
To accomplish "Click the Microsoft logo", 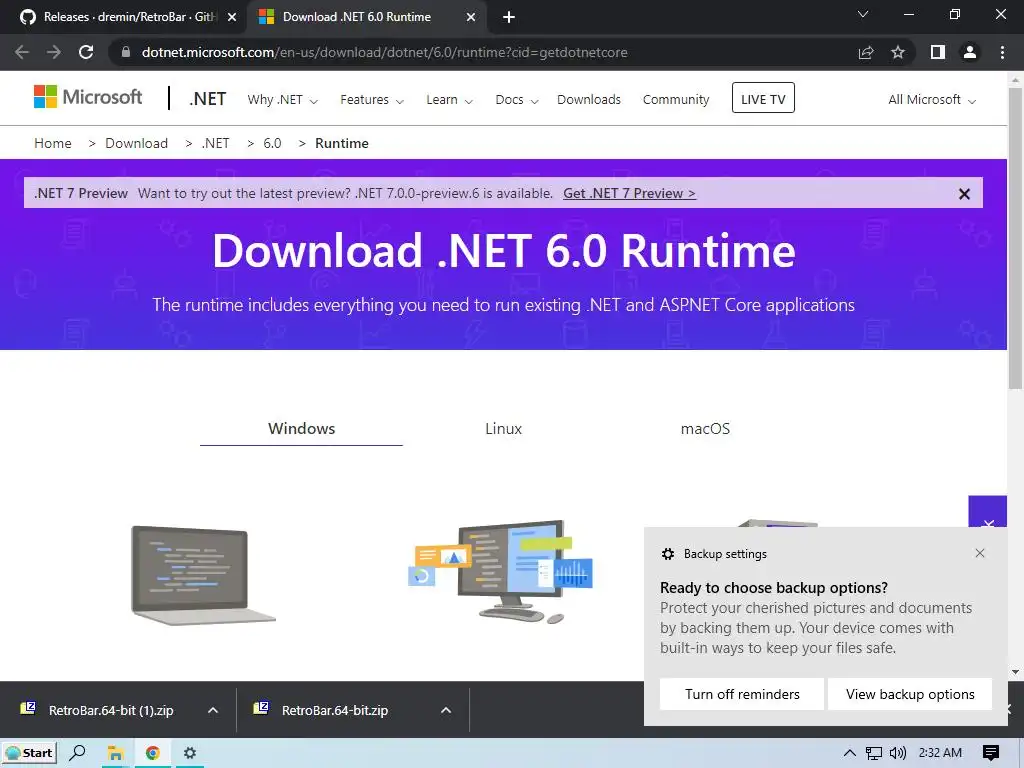I will 88,97.
